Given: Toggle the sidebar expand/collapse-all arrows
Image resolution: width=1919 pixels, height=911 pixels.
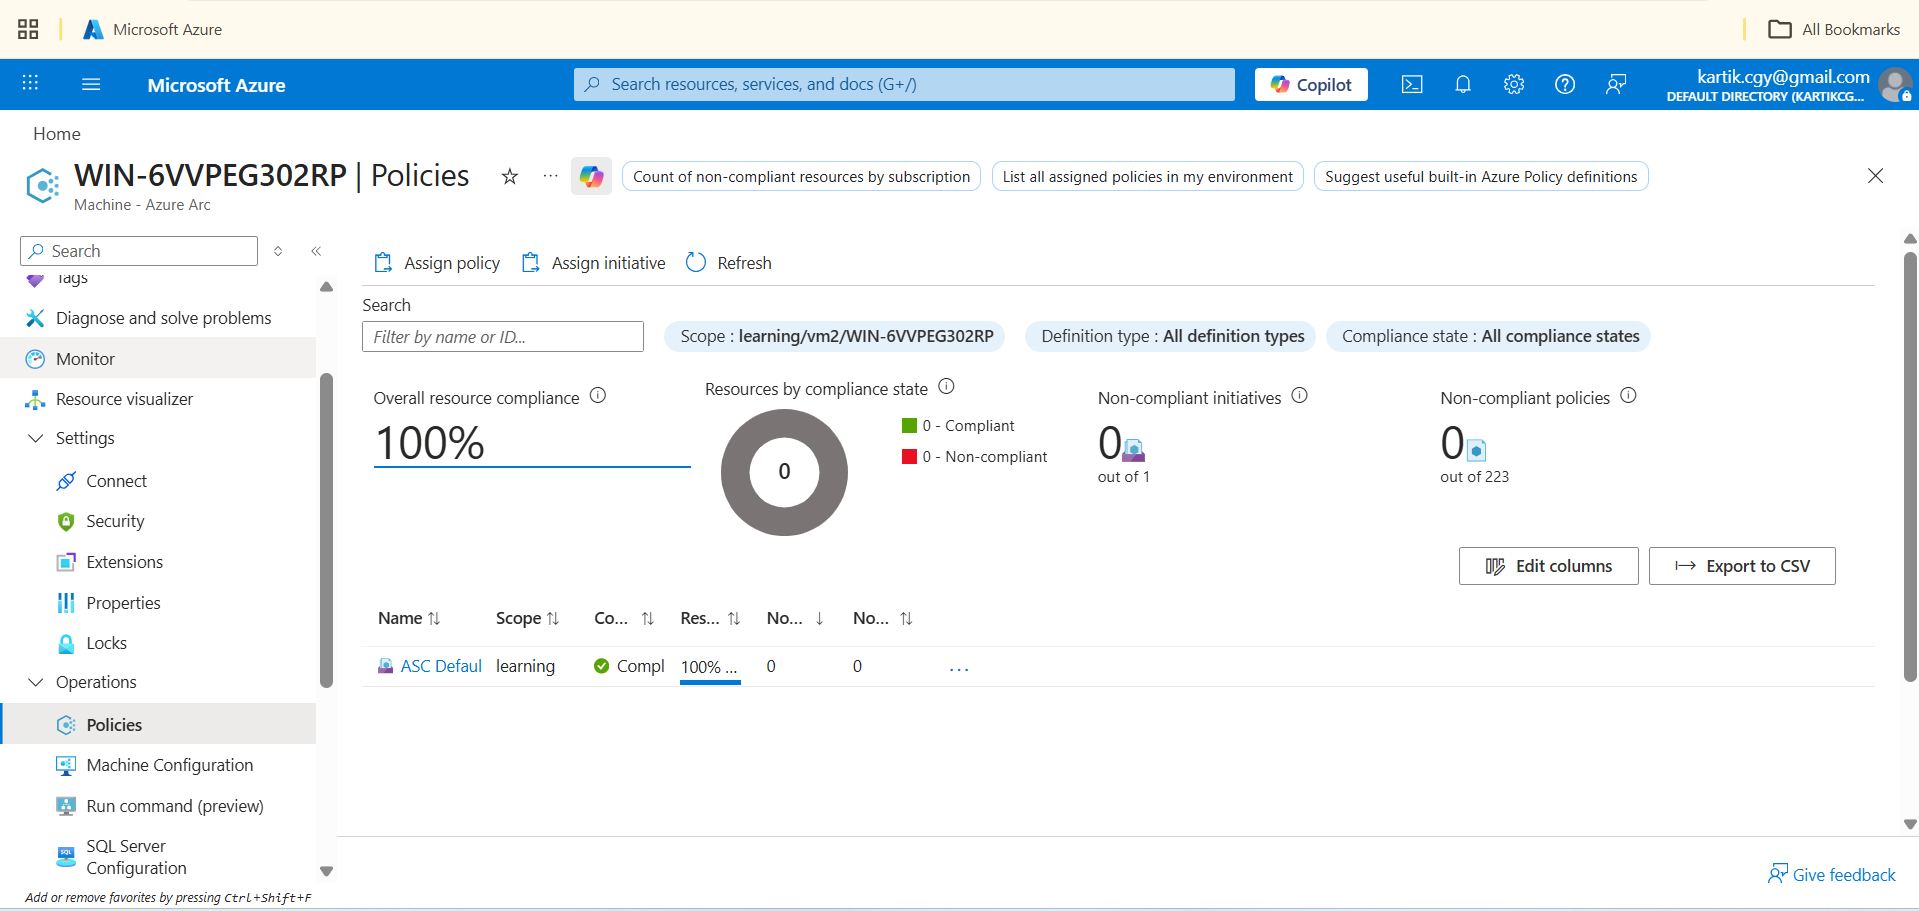Looking at the screenshot, I should tap(278, 251).
